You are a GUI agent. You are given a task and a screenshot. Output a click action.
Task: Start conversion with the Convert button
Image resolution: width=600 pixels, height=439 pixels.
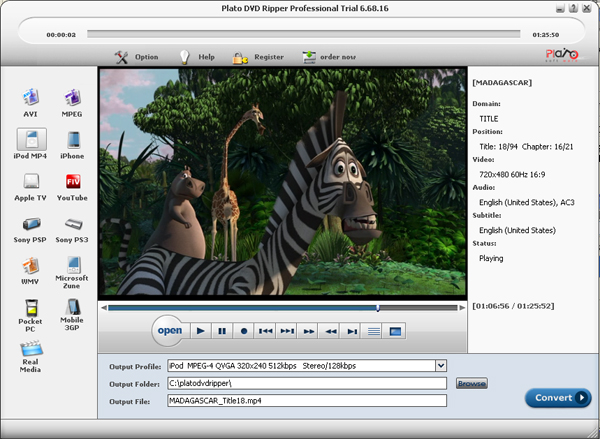tap(558, 398)
